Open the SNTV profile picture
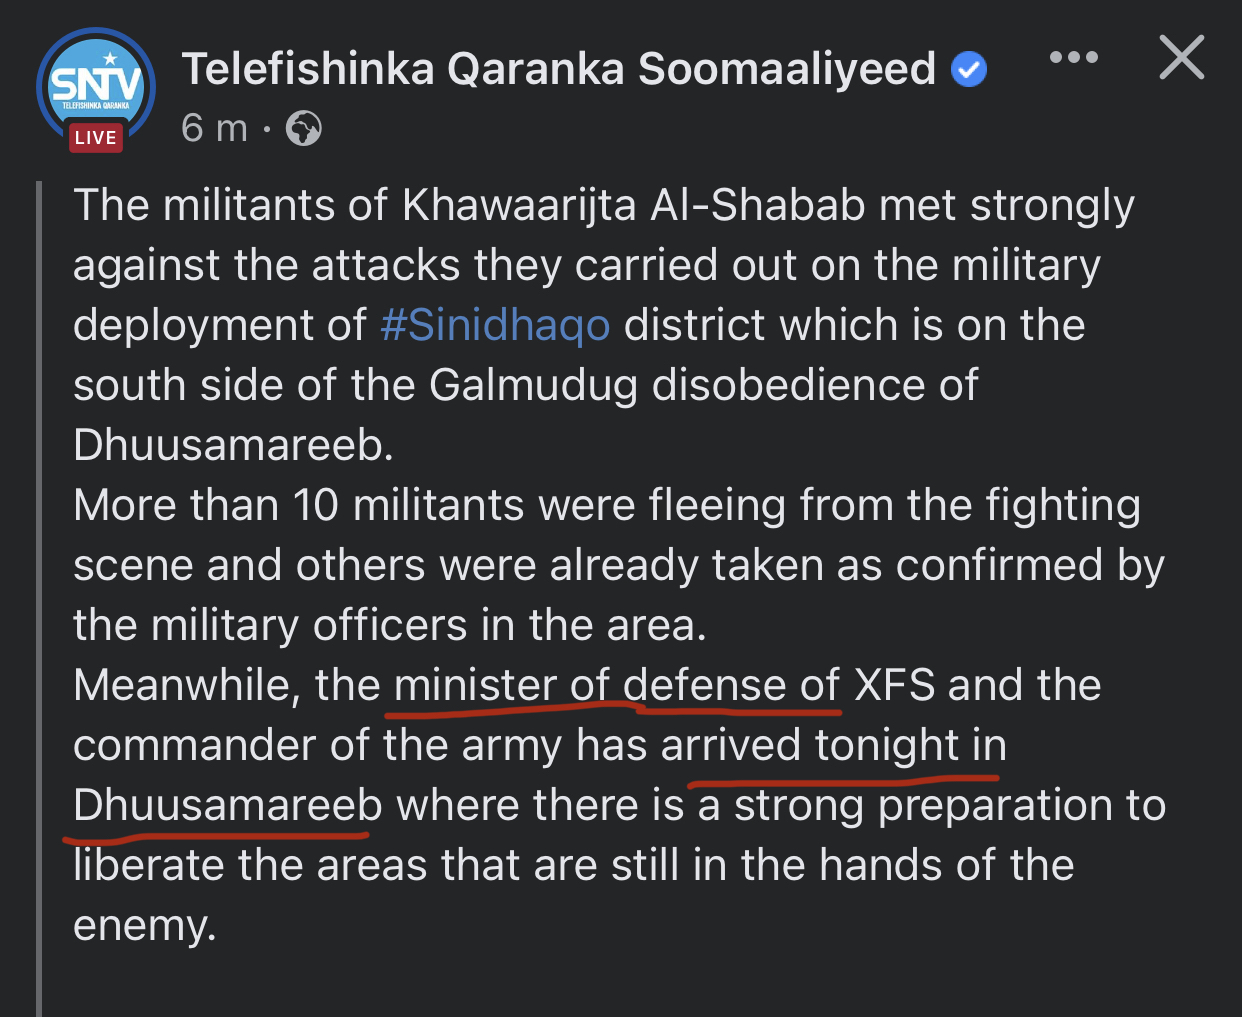The width and height of the screenshot is (1242, 1017). [x=96, y=88]
